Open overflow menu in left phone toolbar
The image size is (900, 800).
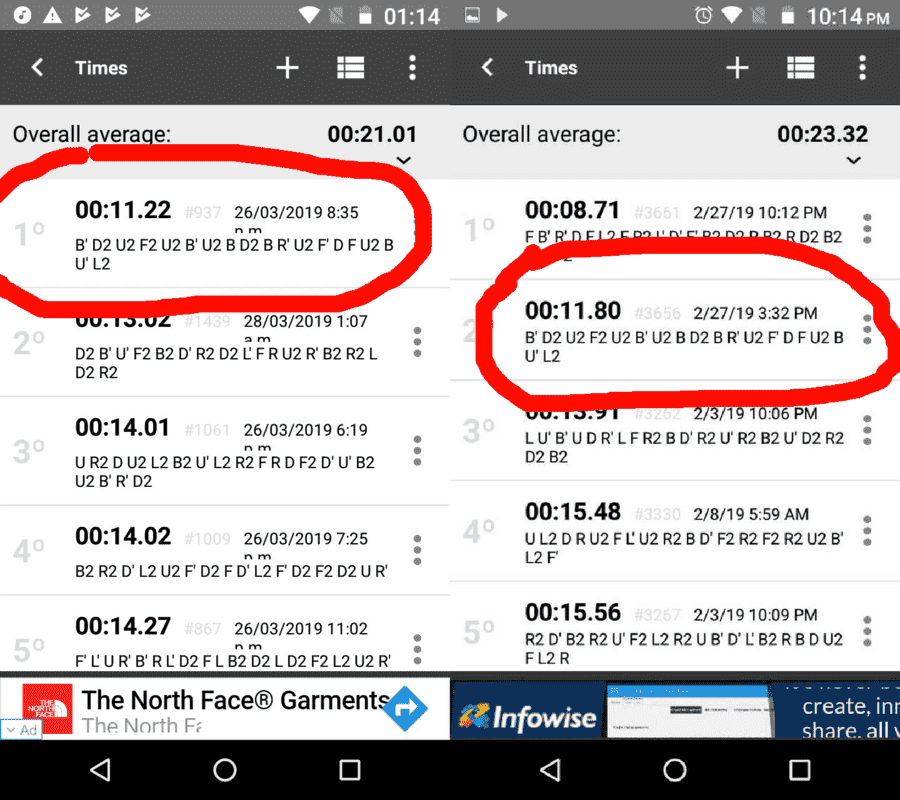tap(412, 68)
